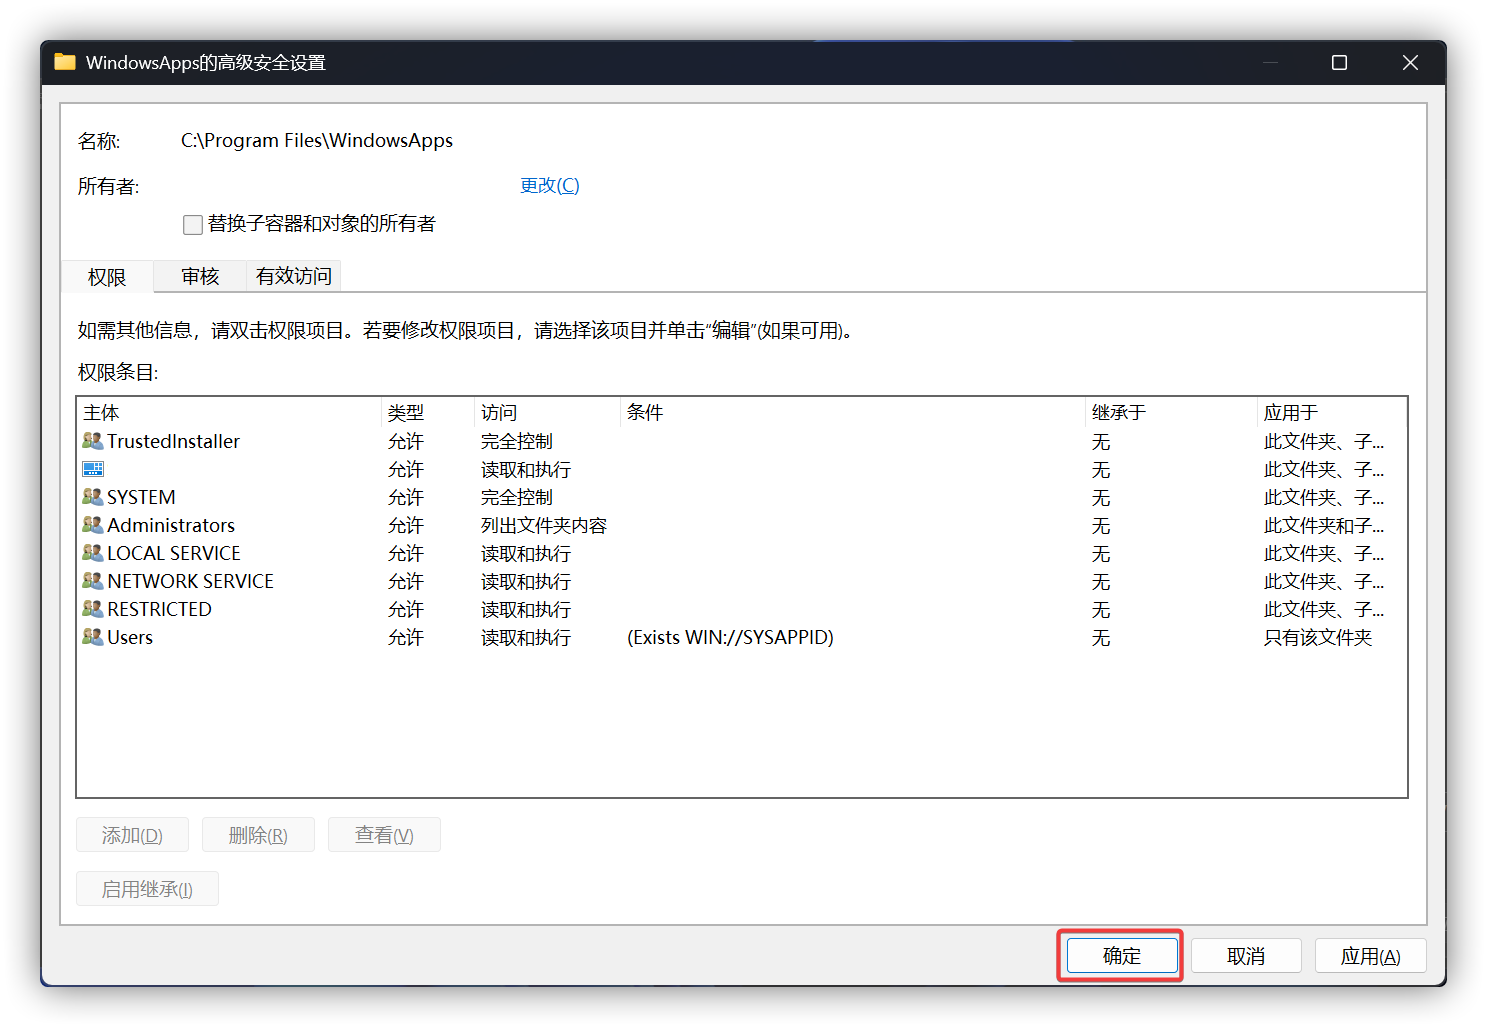Image resolution: width=1487 pixels, height=1027 pixels.
Task: Click the Users group icon
Action: coord(93,637)
